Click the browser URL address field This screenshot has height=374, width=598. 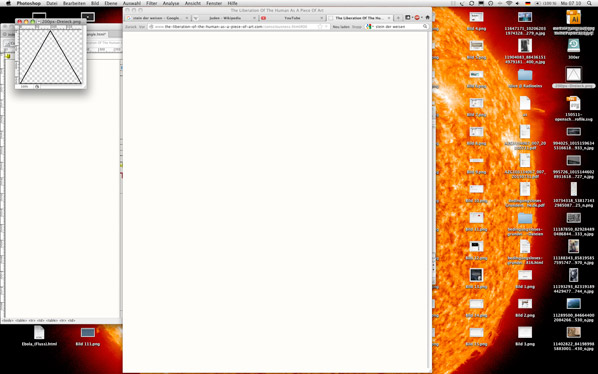239,27
